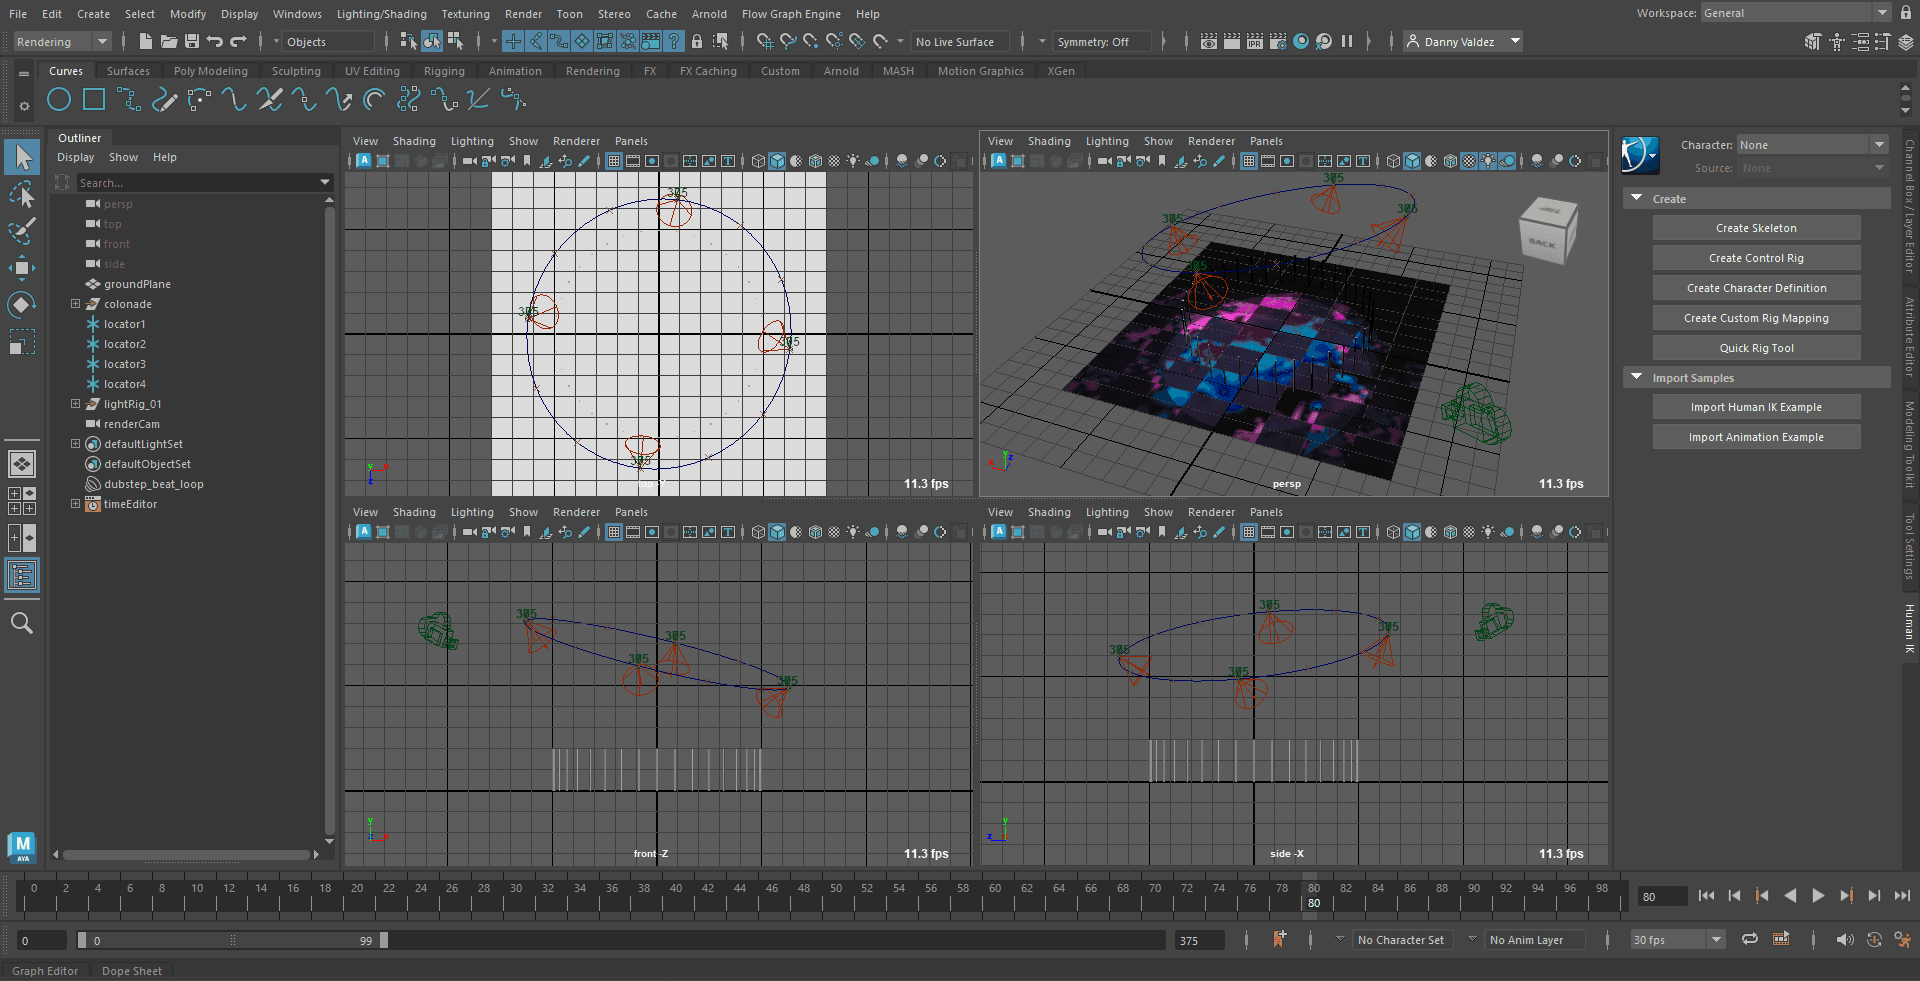1920x981 pixels.
Task: Open the Lighting/Shading menu
Action: pyautogui.click(x=381, y=14)
